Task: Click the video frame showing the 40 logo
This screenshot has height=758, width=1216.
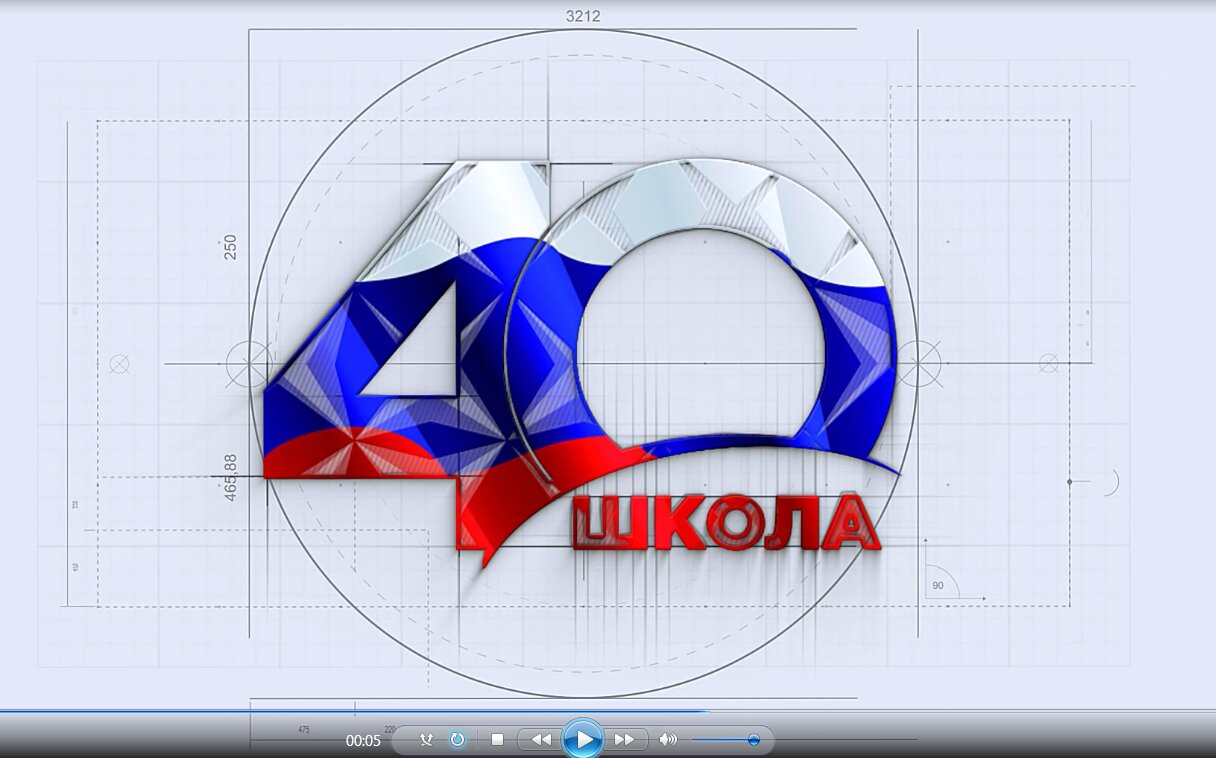Action: coord(608,354)
